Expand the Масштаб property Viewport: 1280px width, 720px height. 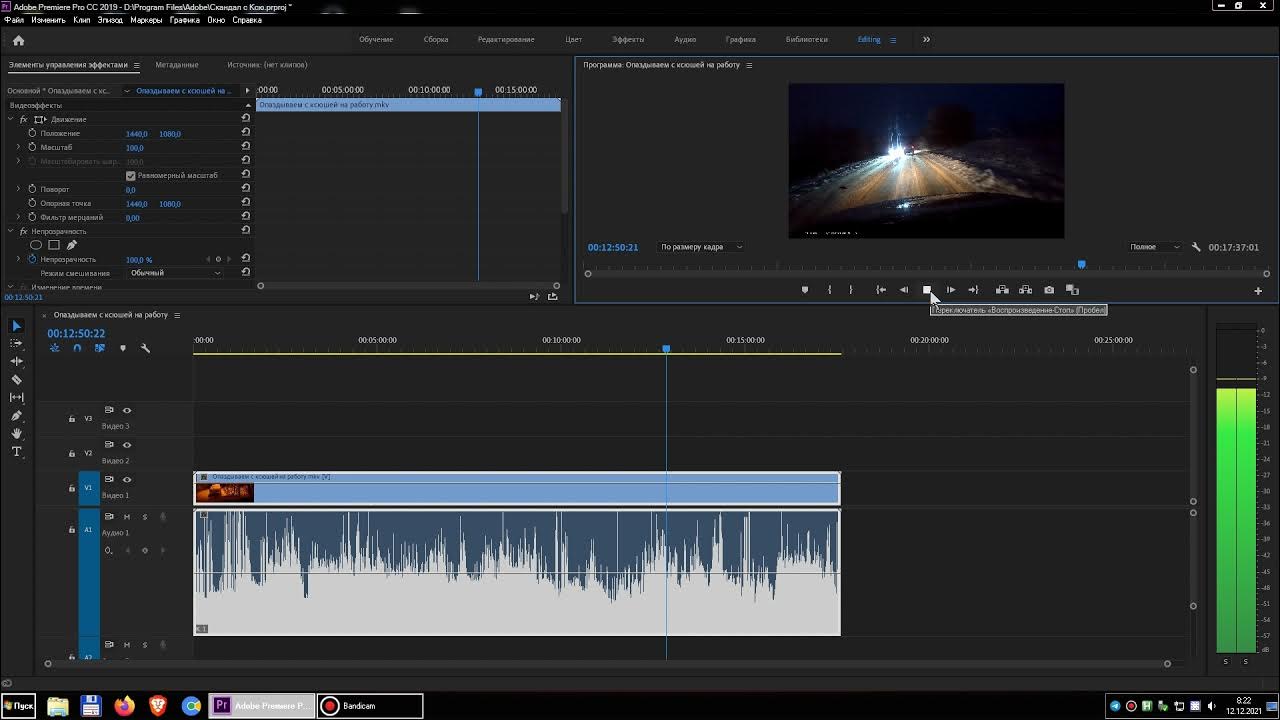pos(18,147)
